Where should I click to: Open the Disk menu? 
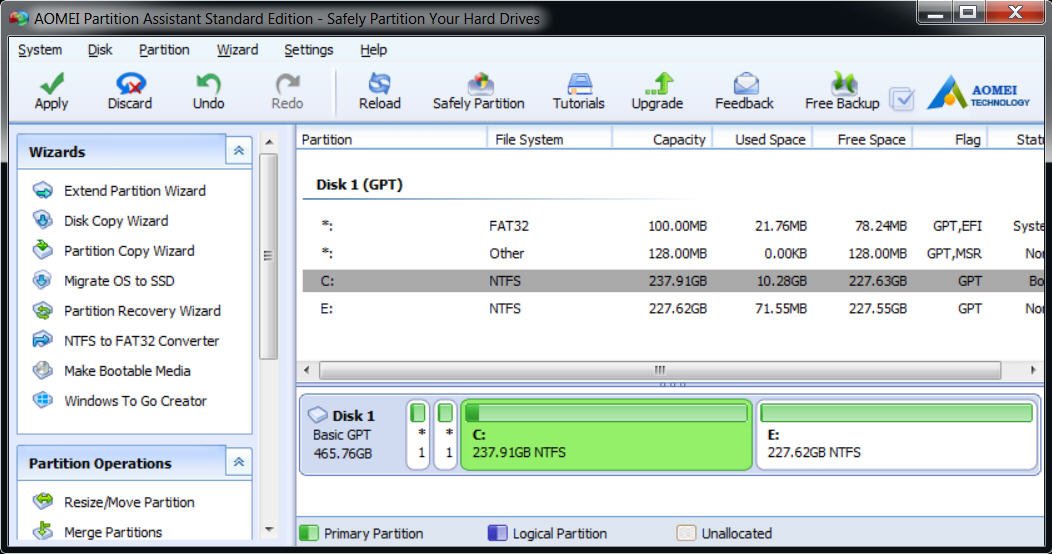click(100, 50)
